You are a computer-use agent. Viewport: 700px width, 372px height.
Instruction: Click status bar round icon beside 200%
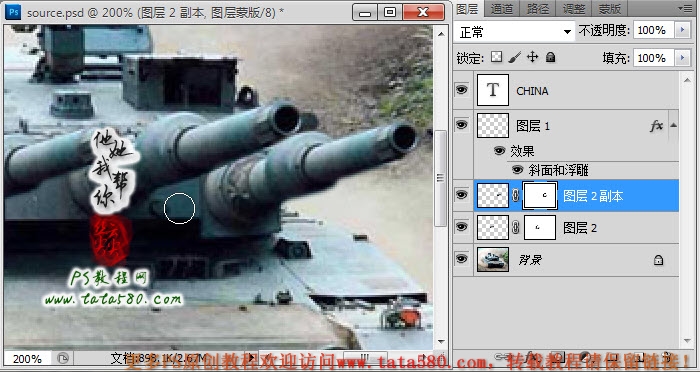click(x=63, y=358)
